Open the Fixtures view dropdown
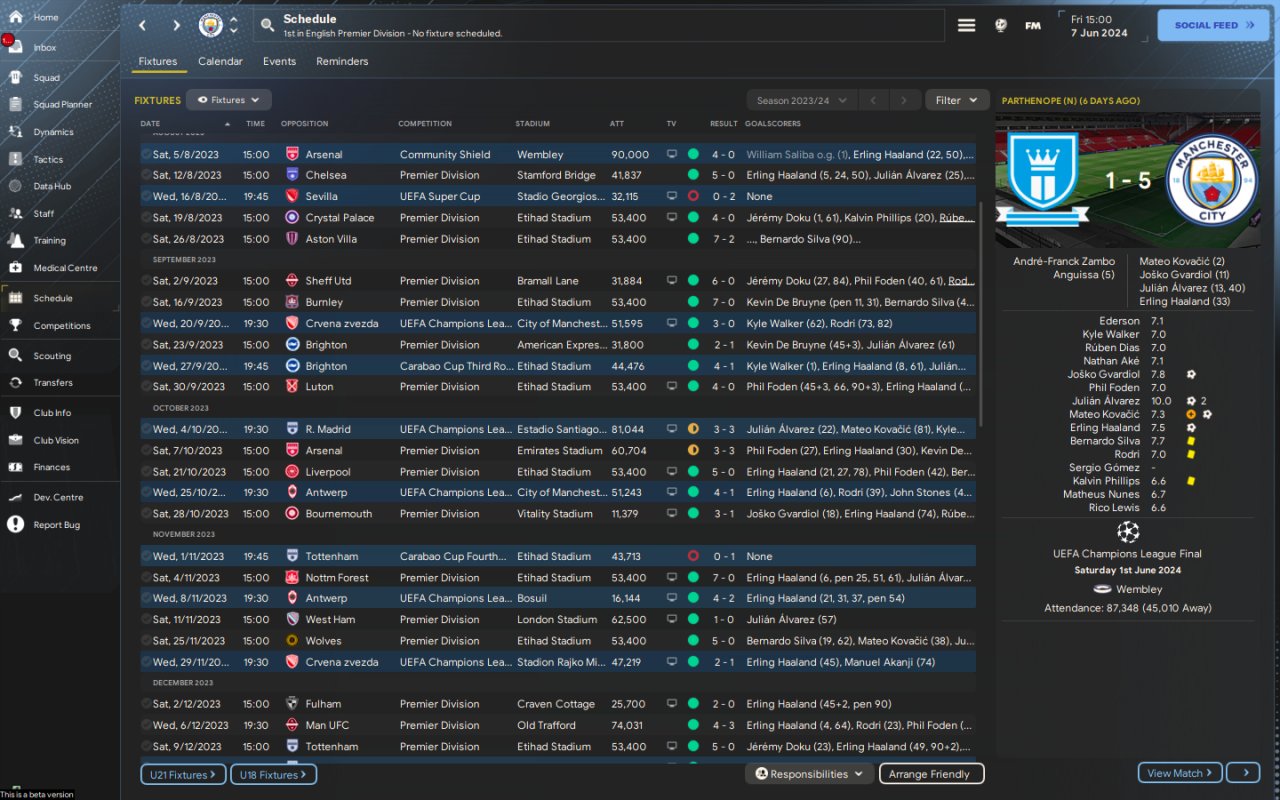This screenshot has height=800, width=1280. coord(229,100)
